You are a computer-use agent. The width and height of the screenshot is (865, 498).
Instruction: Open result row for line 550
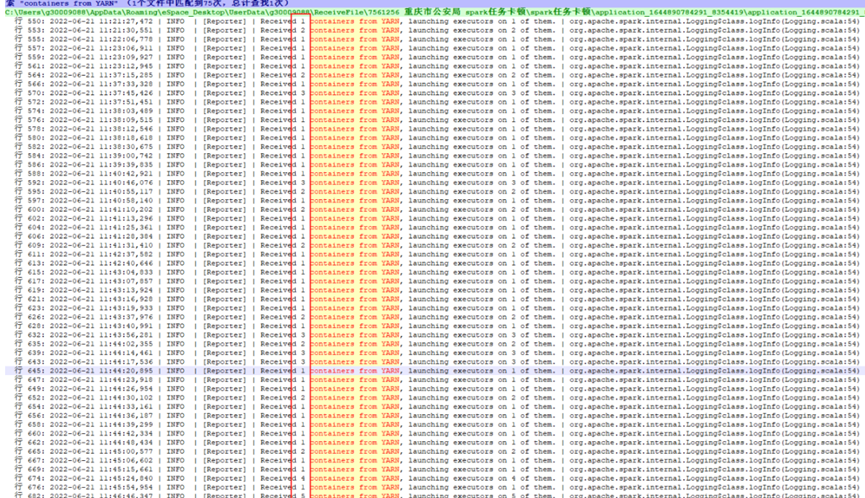click(435, 22)
